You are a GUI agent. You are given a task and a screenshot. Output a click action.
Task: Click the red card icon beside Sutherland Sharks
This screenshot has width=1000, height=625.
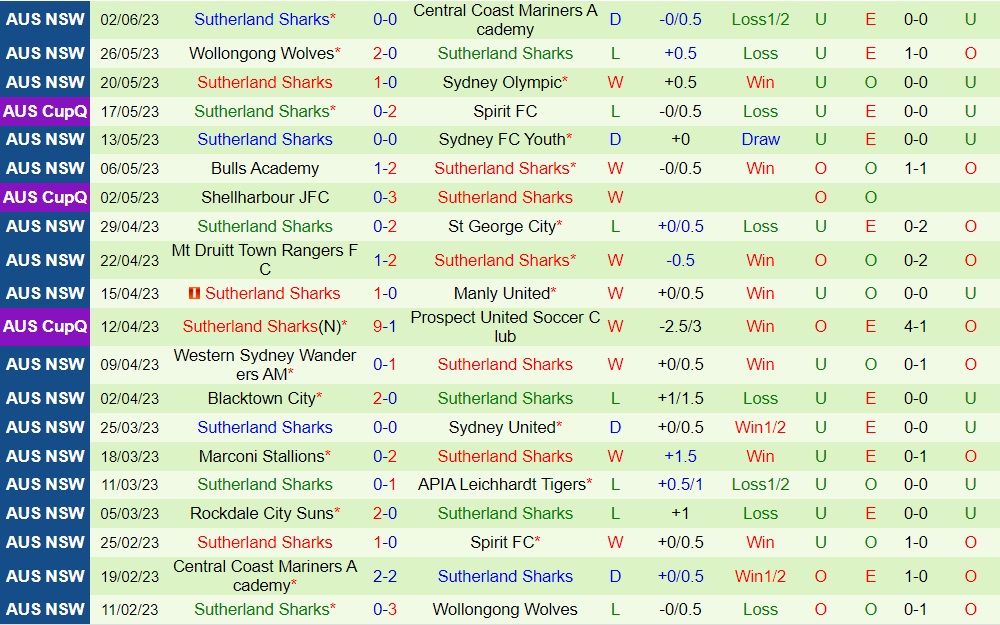194,293
